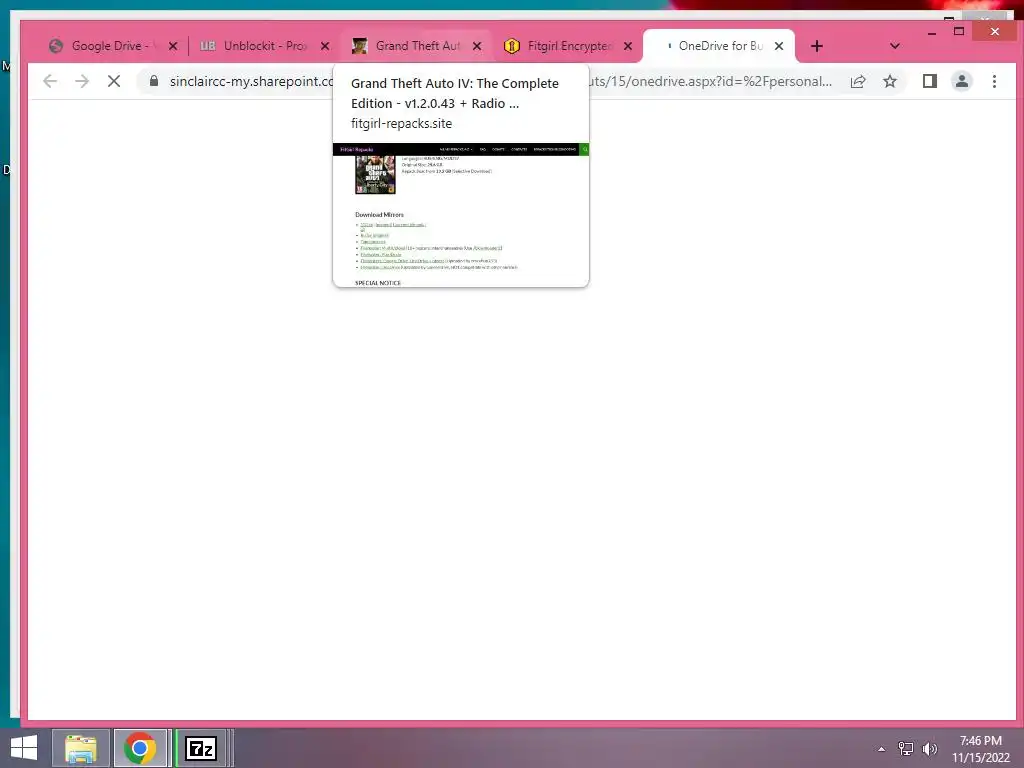Open Windows Start menu

(x=24, y=748)
